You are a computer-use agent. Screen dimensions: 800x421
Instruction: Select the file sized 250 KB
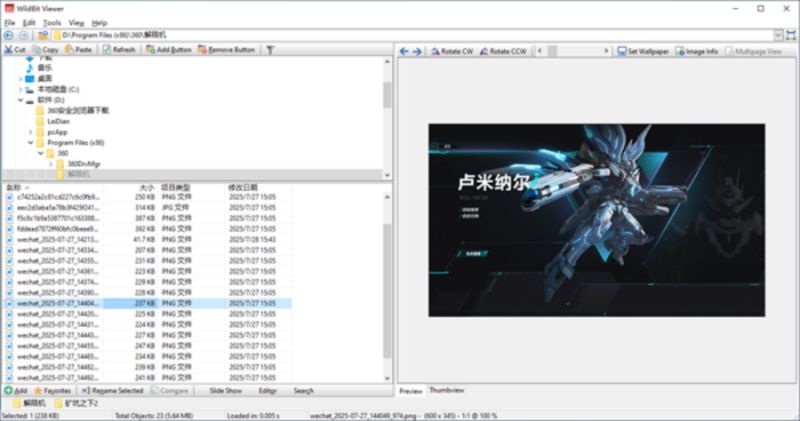click(x=148, y=196)
